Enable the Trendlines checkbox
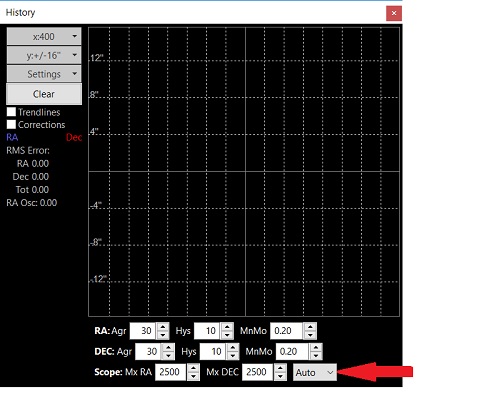Screen dimensions: 500x399 tap(11, 112)
